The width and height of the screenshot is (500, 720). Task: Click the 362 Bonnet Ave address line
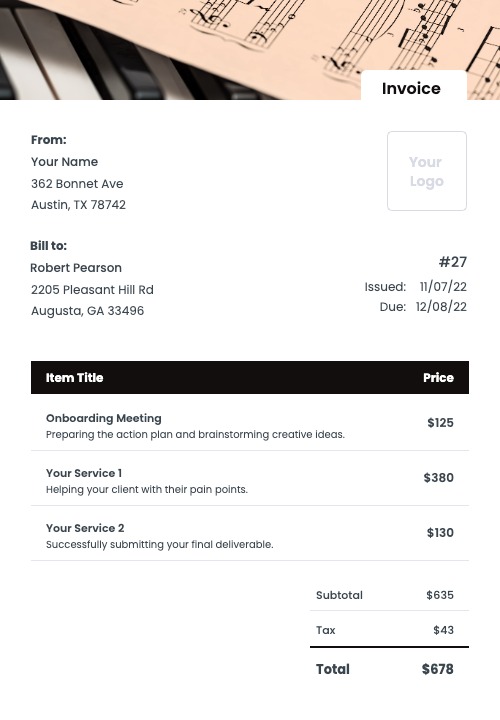77,184
